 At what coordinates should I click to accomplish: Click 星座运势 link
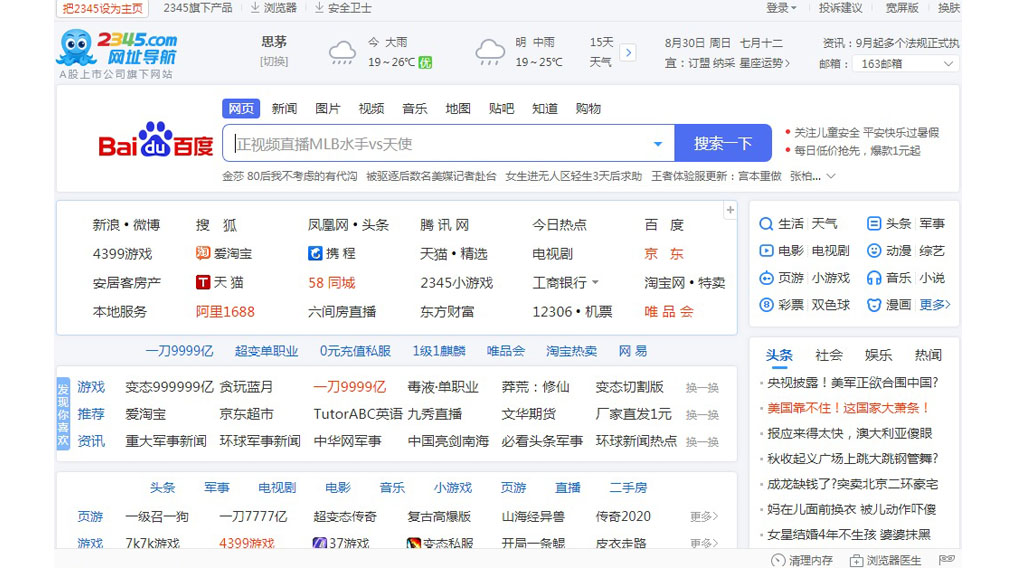click(x=765, y=63)
